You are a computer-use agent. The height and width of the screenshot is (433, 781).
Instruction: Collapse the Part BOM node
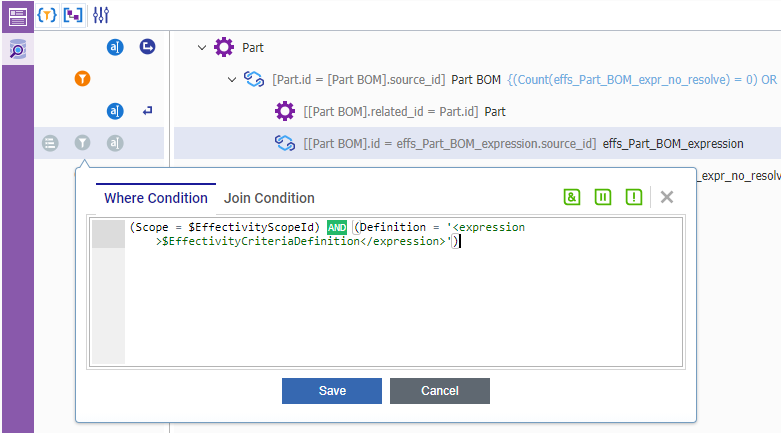point(232,80)
